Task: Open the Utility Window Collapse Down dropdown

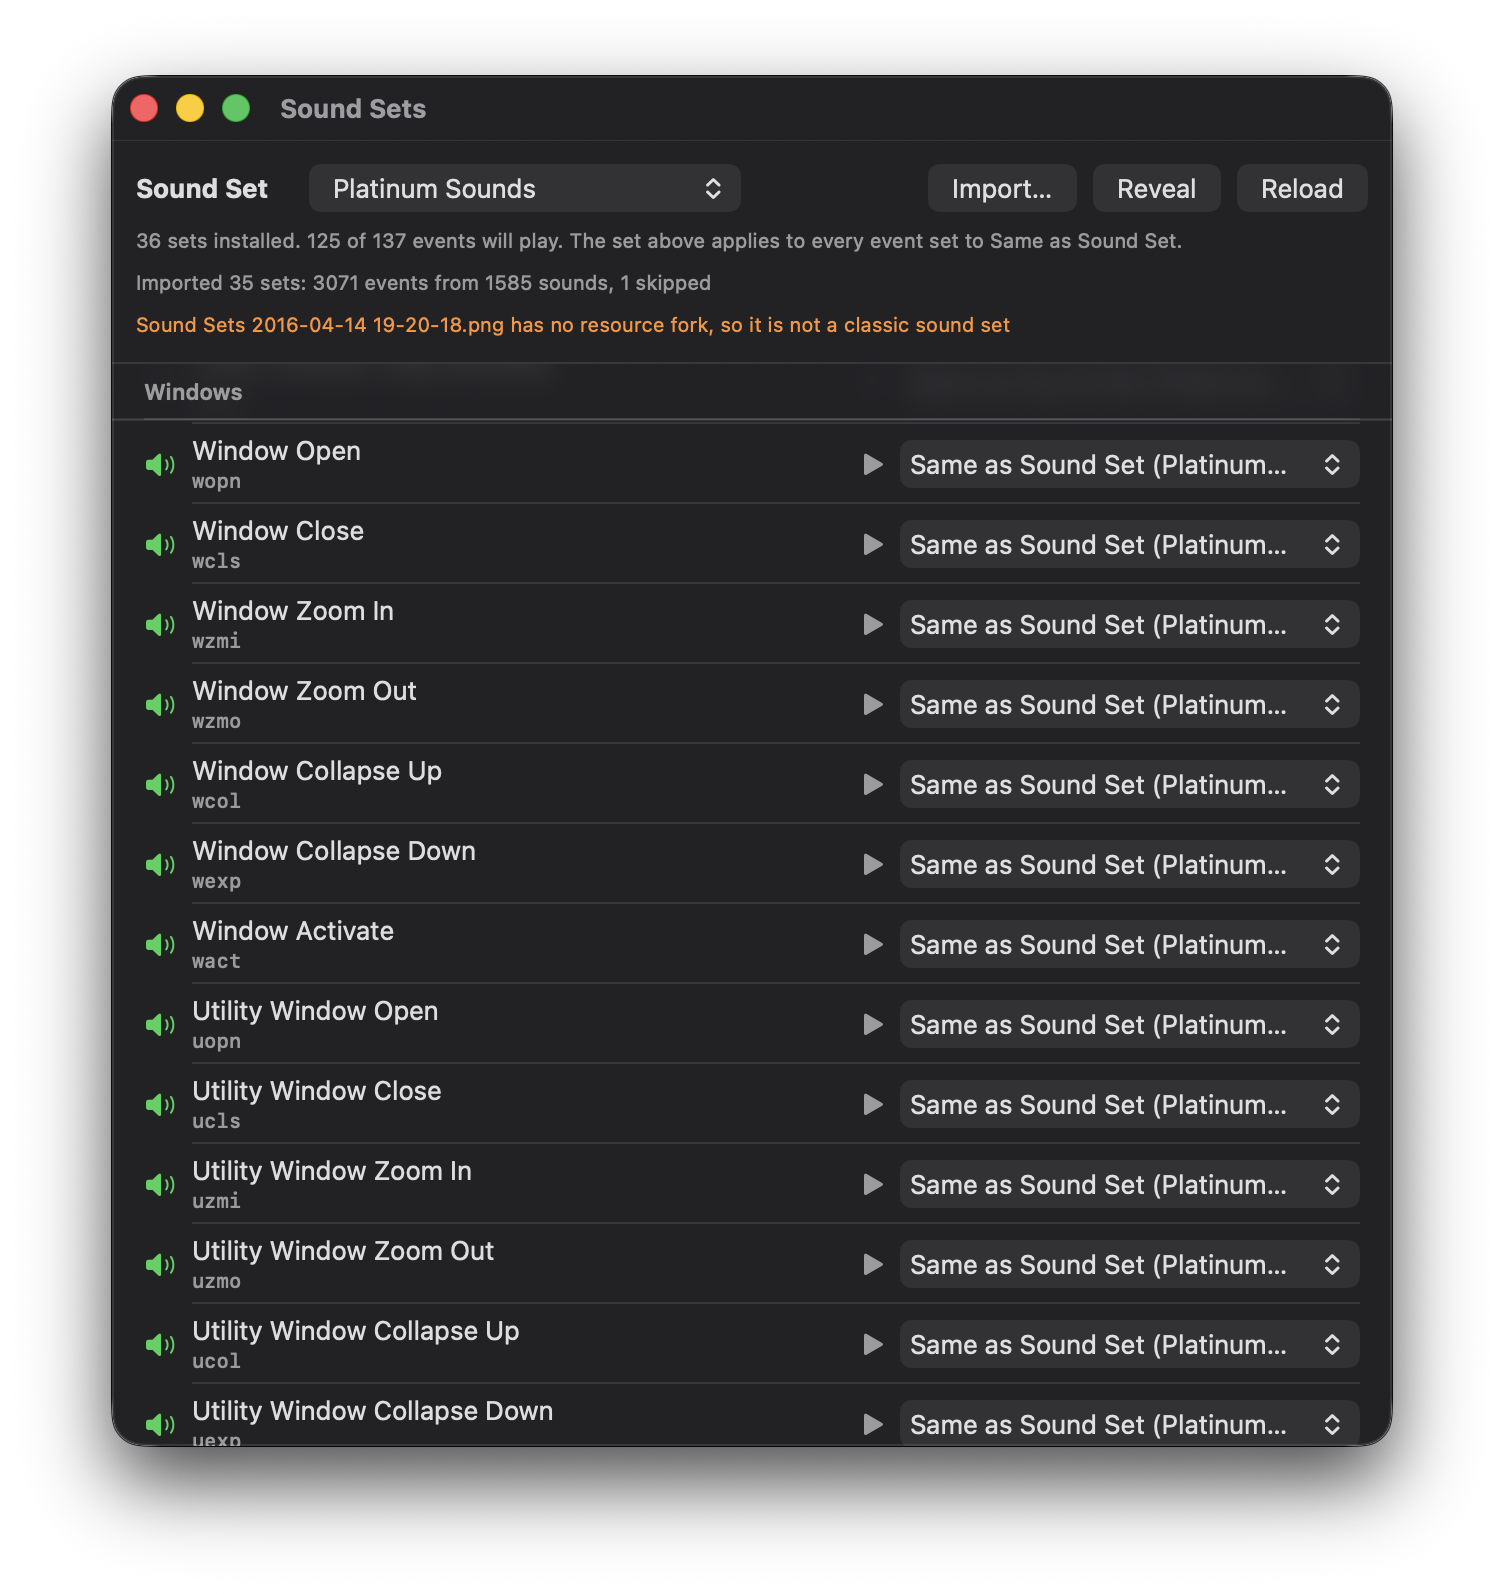Action: (1129, 1423)
